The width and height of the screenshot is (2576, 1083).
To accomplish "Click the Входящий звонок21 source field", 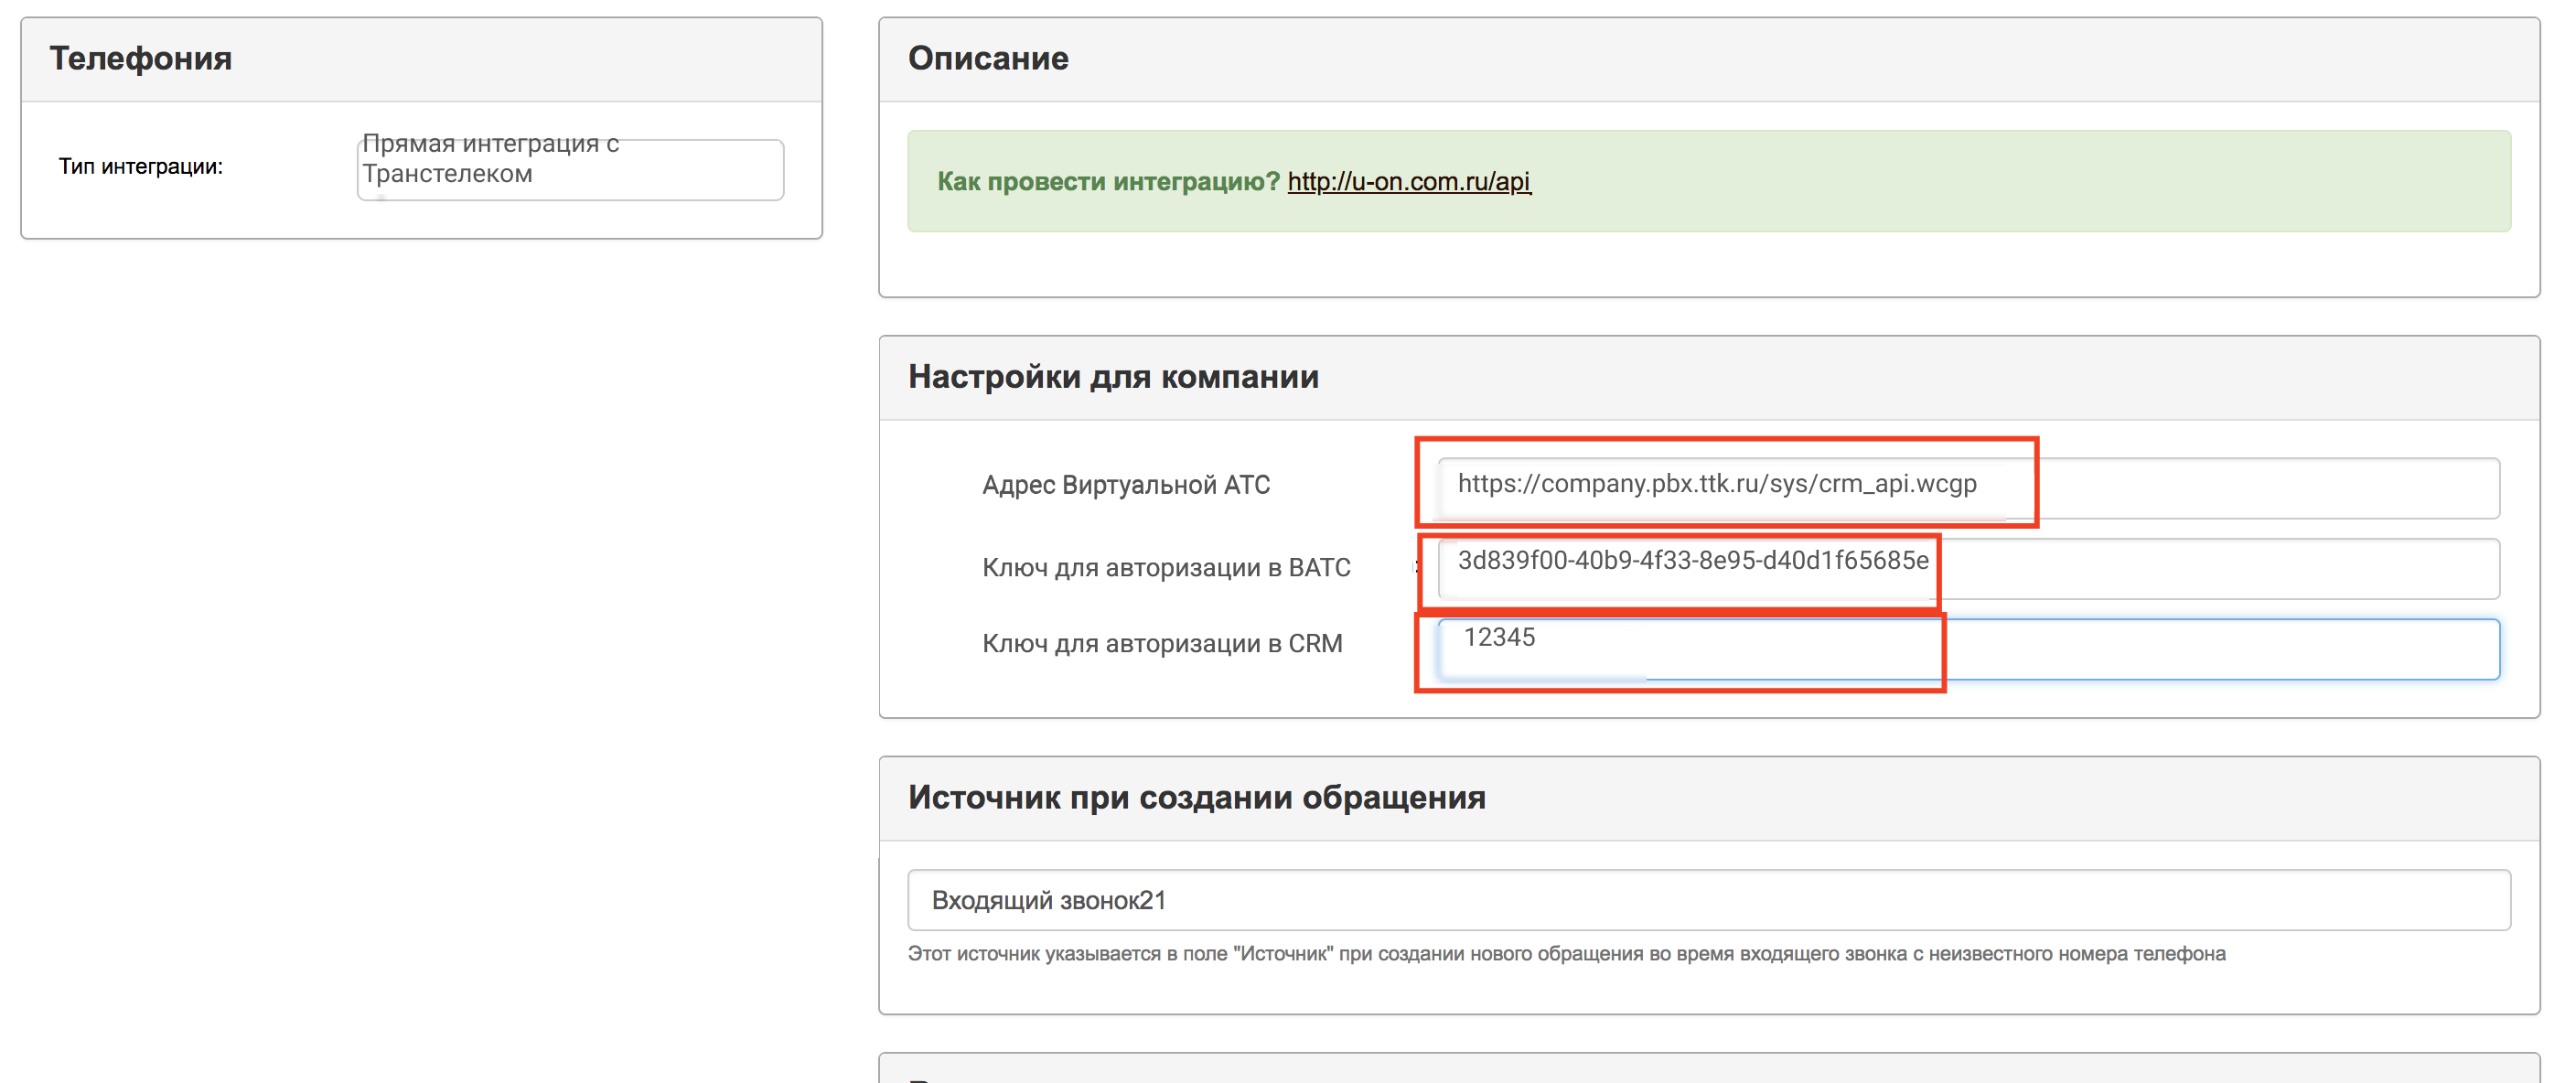I will coord(1708,899).
